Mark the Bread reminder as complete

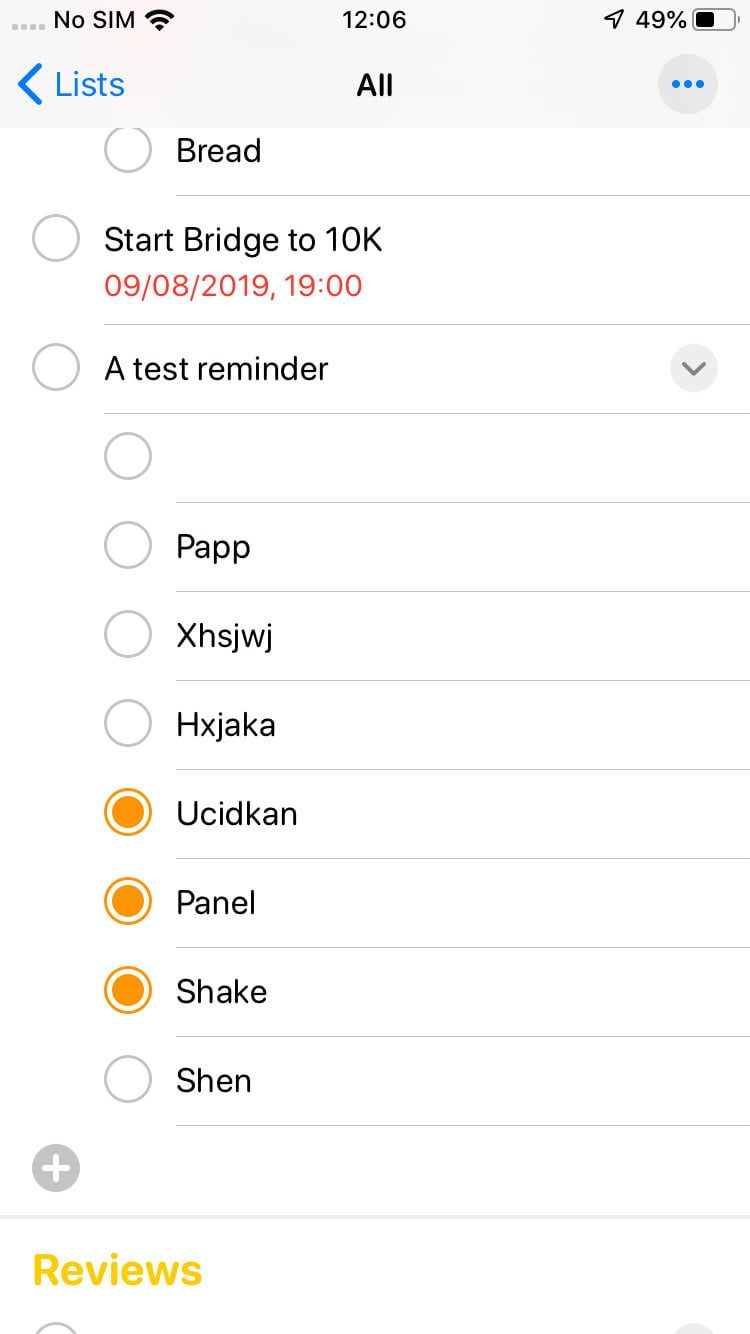tap(128, 150)
